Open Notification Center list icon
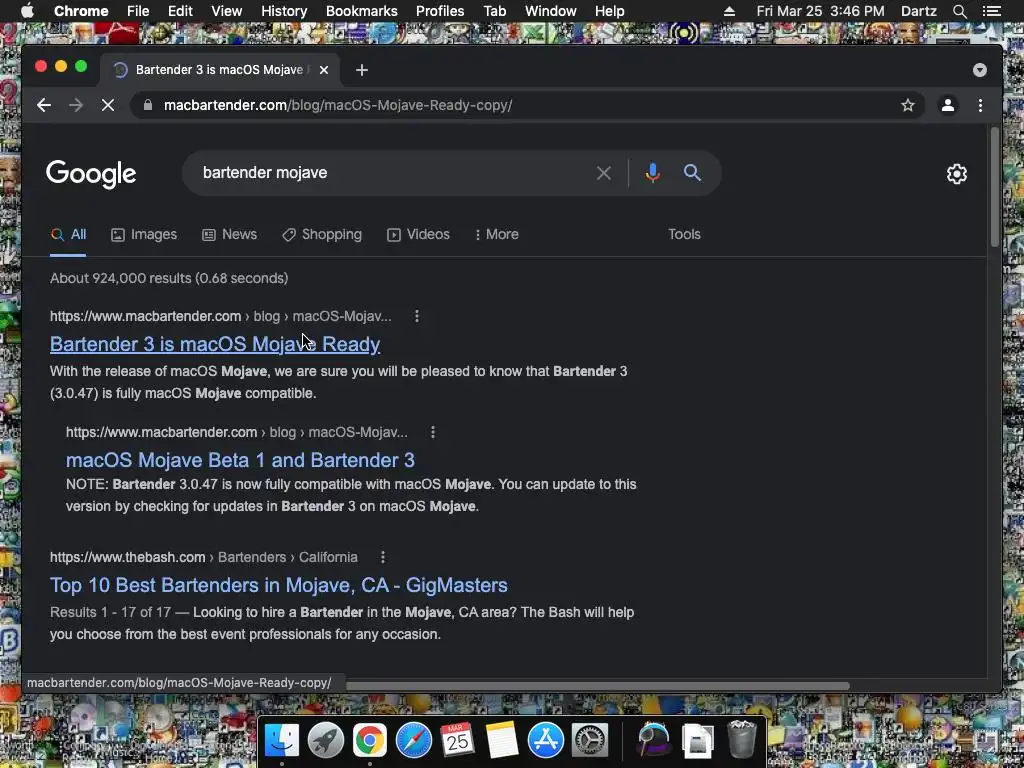This screenshot has width=1024, height=768. [991, 11]
